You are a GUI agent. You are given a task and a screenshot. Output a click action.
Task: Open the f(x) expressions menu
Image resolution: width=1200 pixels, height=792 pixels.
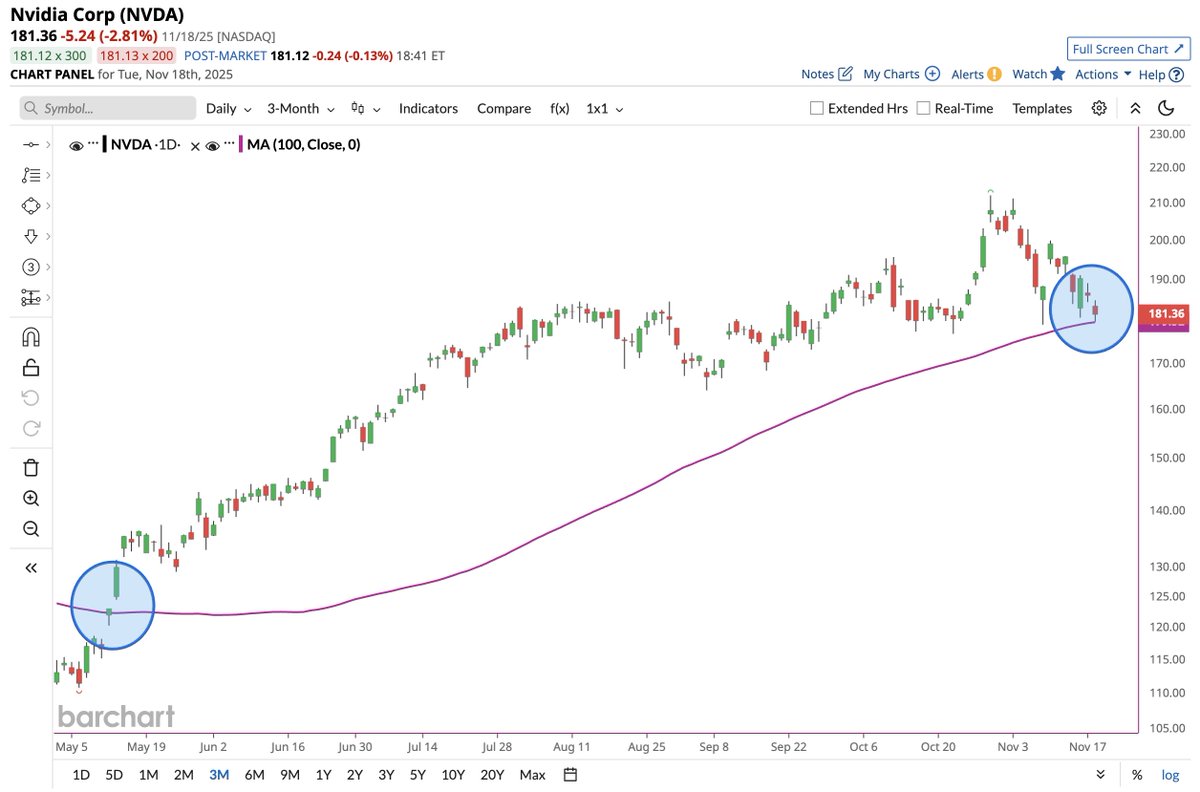pyautogui.click(x=560, y=108)
